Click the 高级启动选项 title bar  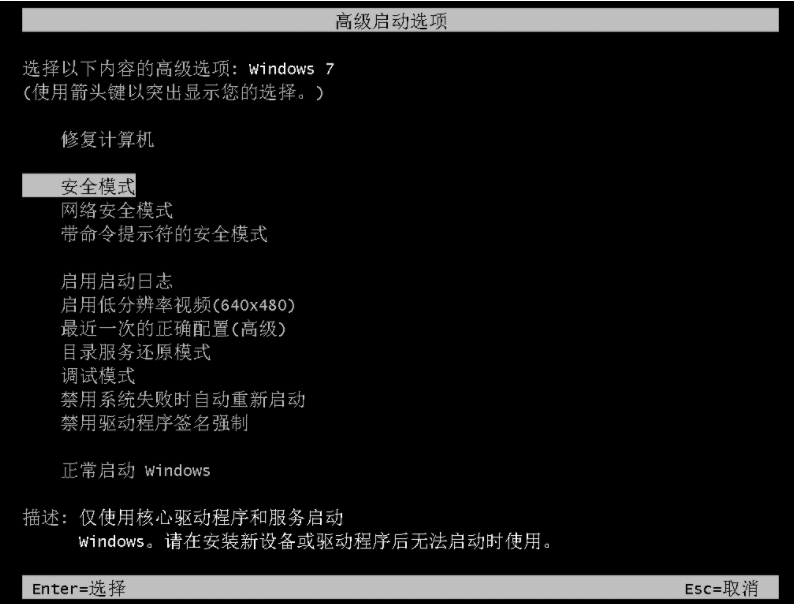pyautogui.click(x=400, y=21)
